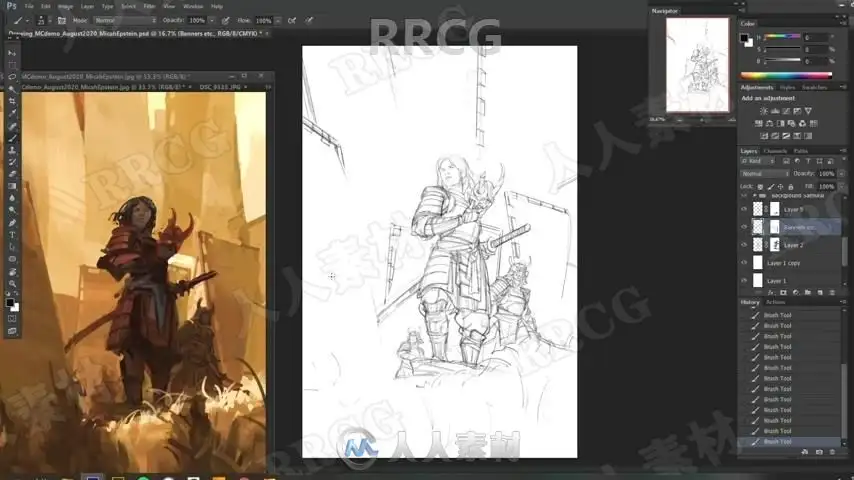The image size is (854, 480).
Task: Open the File menu
Action: (x=29, y=7)
